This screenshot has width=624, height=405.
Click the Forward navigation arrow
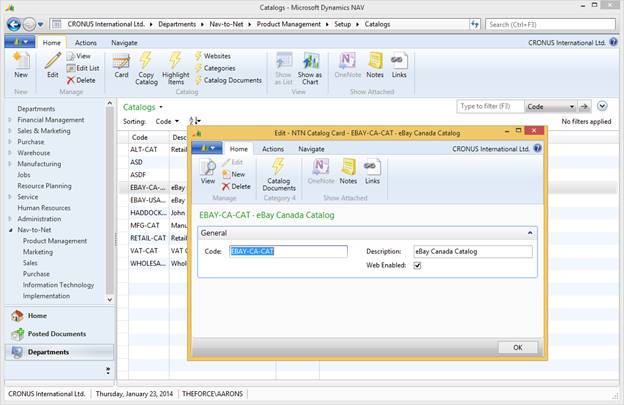click(x=29, y=25)
